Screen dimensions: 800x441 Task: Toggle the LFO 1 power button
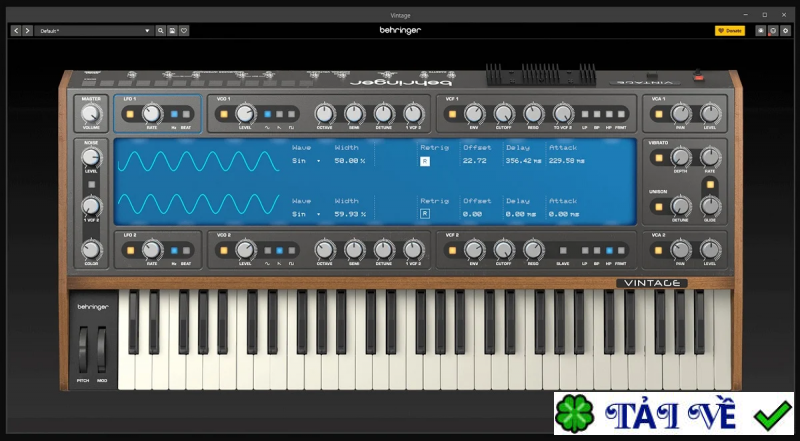(130, 114)
